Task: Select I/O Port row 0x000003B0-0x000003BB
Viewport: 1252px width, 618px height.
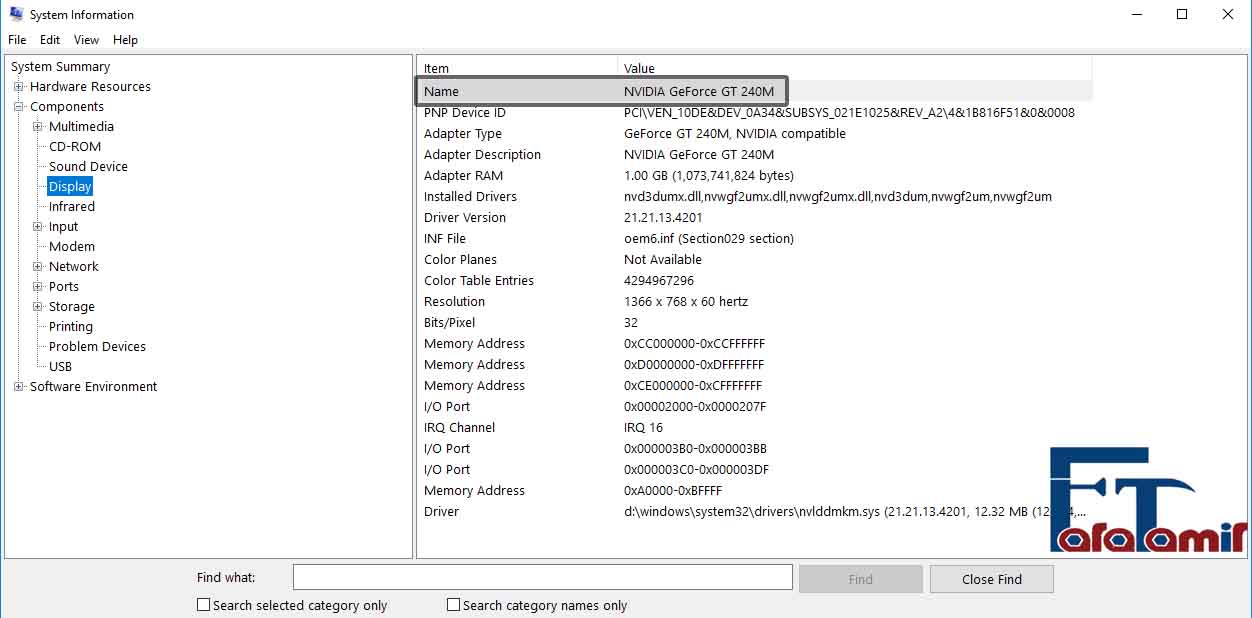Action: [x=755, y=449]
